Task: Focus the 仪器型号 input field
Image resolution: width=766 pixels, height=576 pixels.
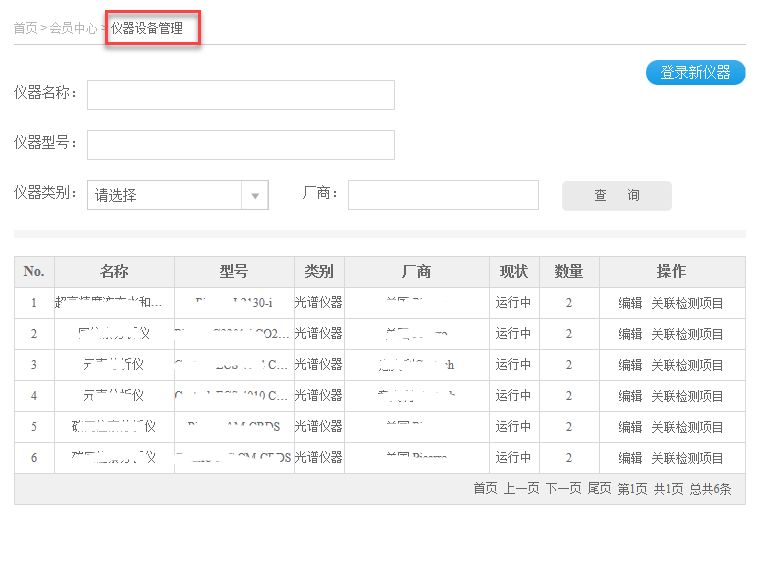Action: point(240,145)
